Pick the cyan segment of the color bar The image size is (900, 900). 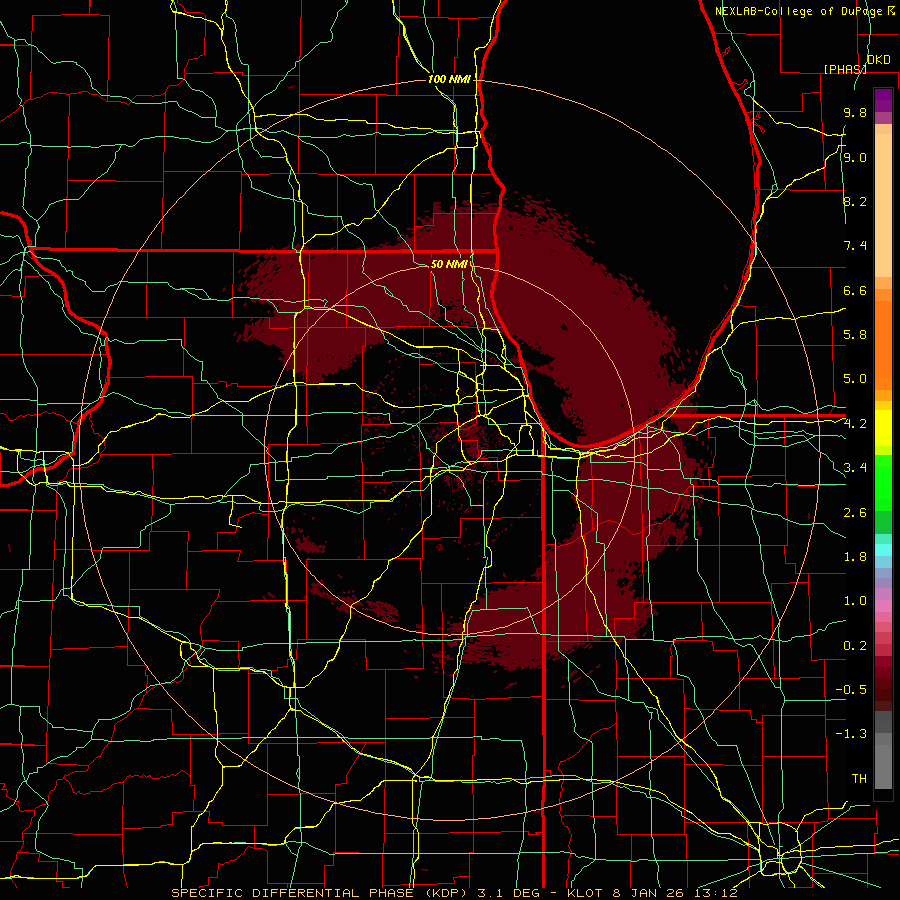(883, 550)
